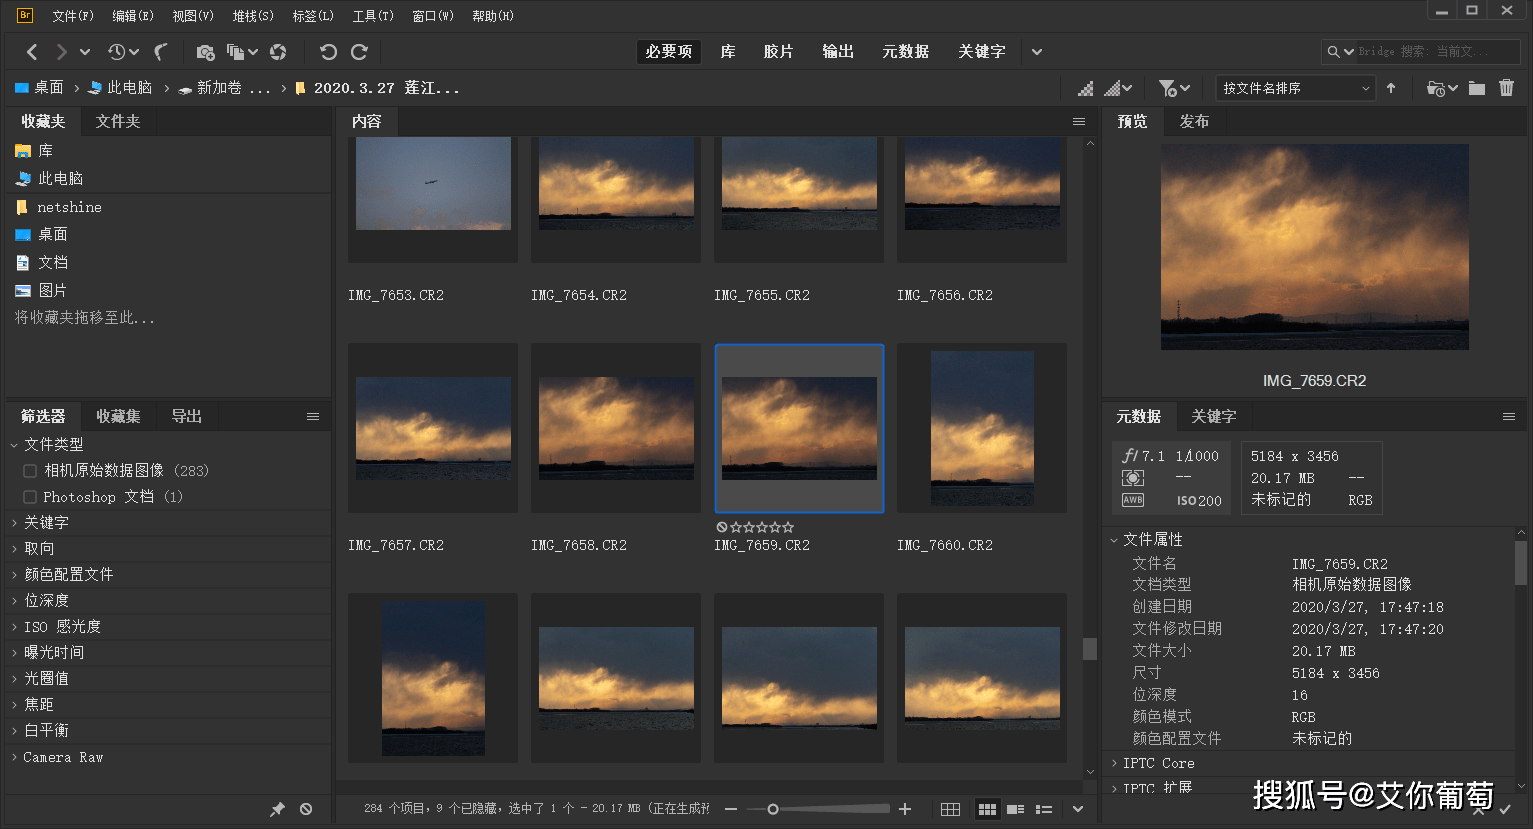
Task: Switch to list view icon
Action: 1044,809
